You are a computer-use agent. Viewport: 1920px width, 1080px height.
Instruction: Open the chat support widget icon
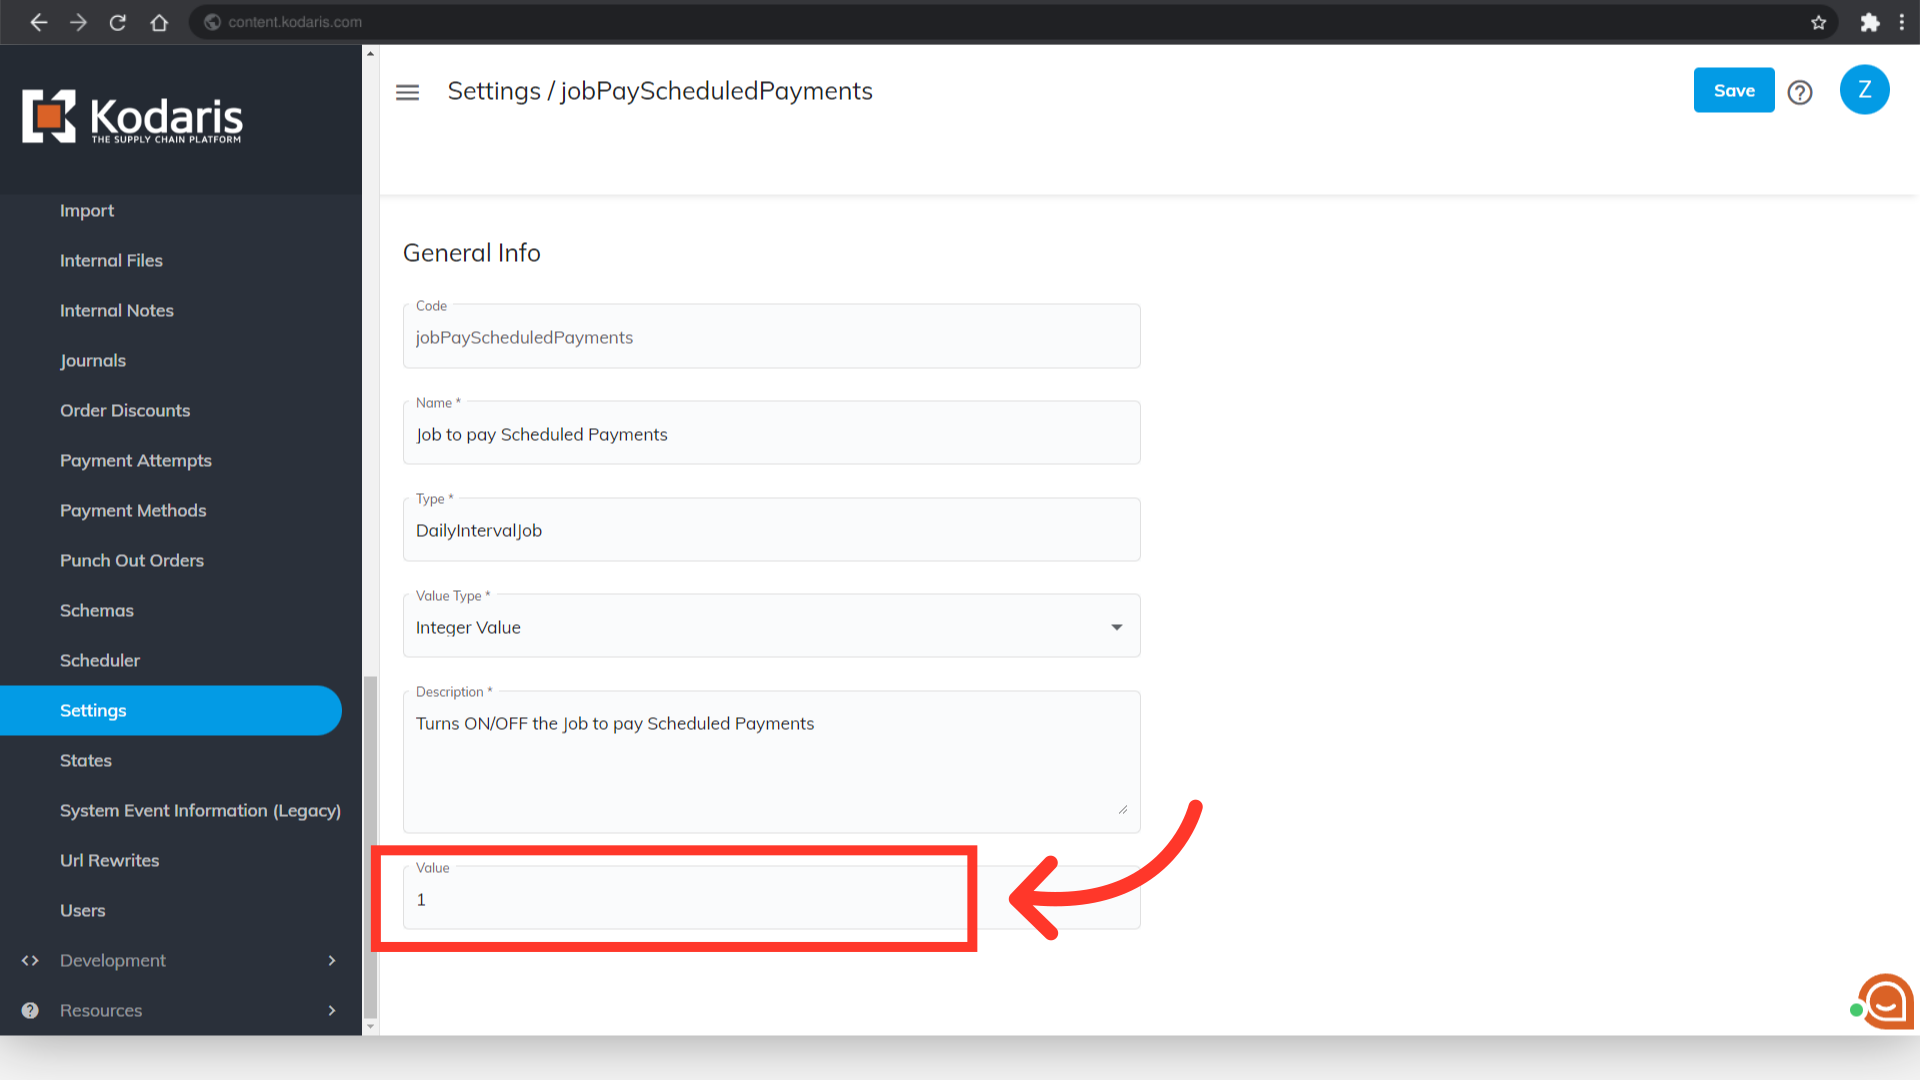pyautogui.click(x=1886, y=1001)
